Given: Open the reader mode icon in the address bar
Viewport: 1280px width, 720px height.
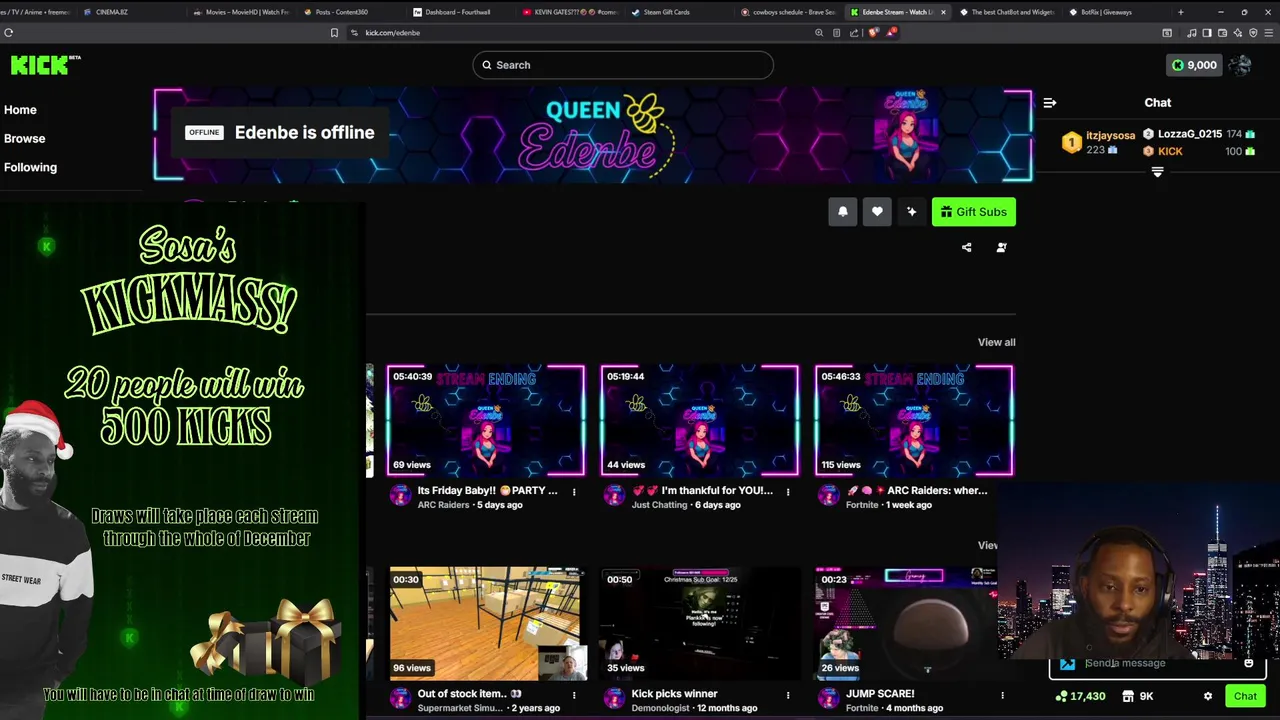Looking at the screenshot, I should pyautogui.click(x=837, y=32).
